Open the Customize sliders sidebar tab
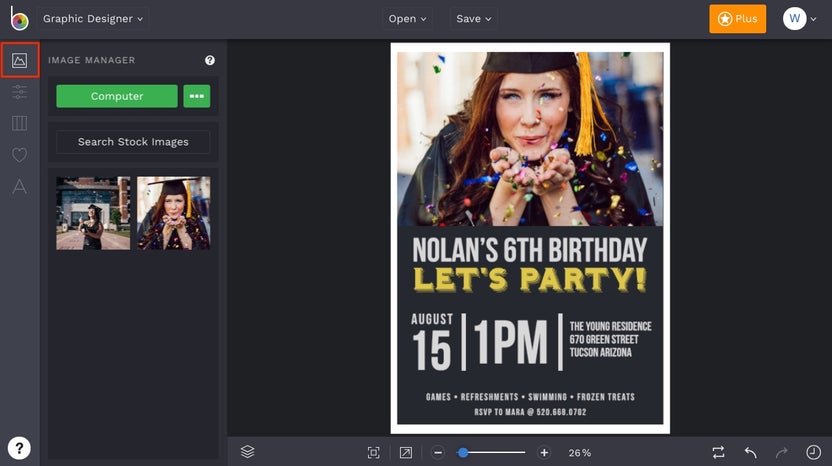 [20, 92]
